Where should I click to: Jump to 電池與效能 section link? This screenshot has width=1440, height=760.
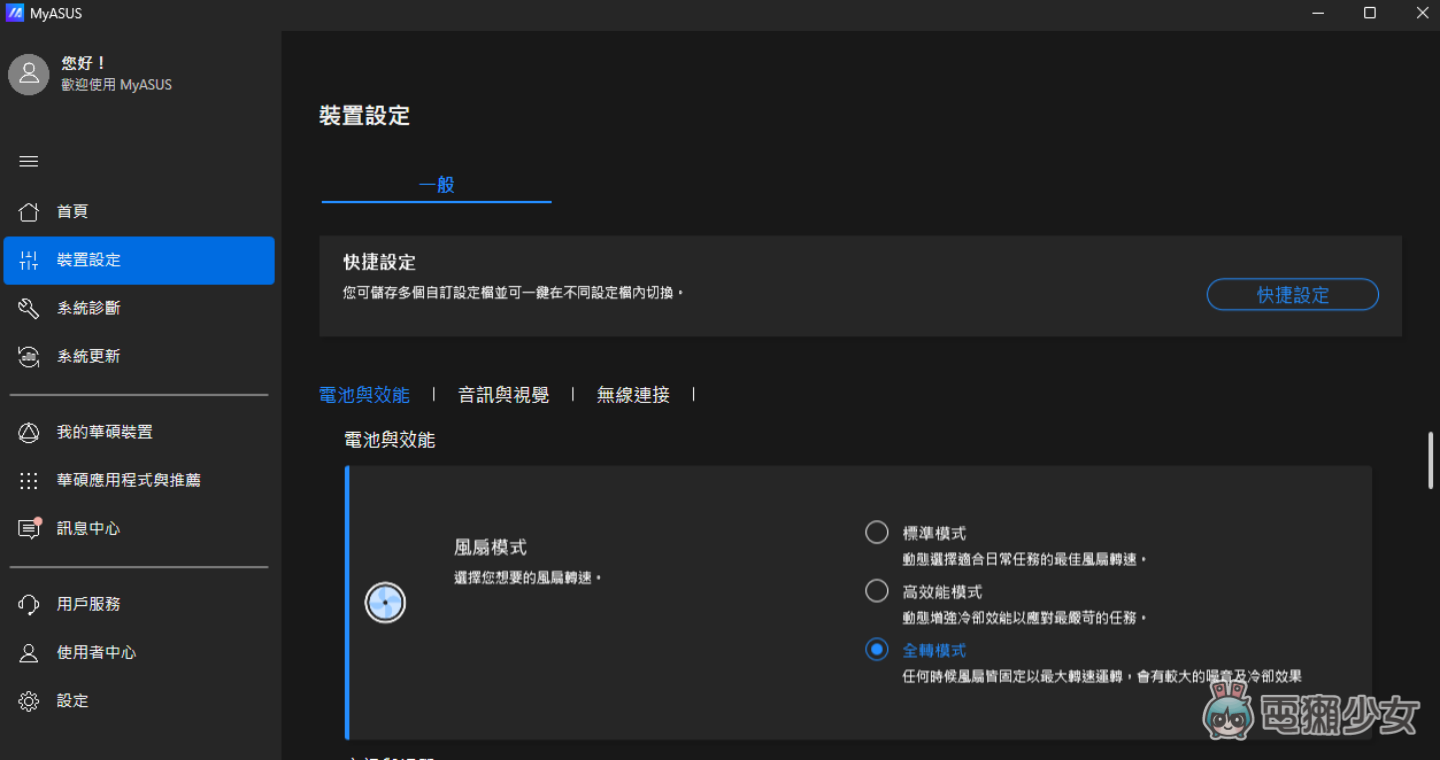tap(364, 395)
